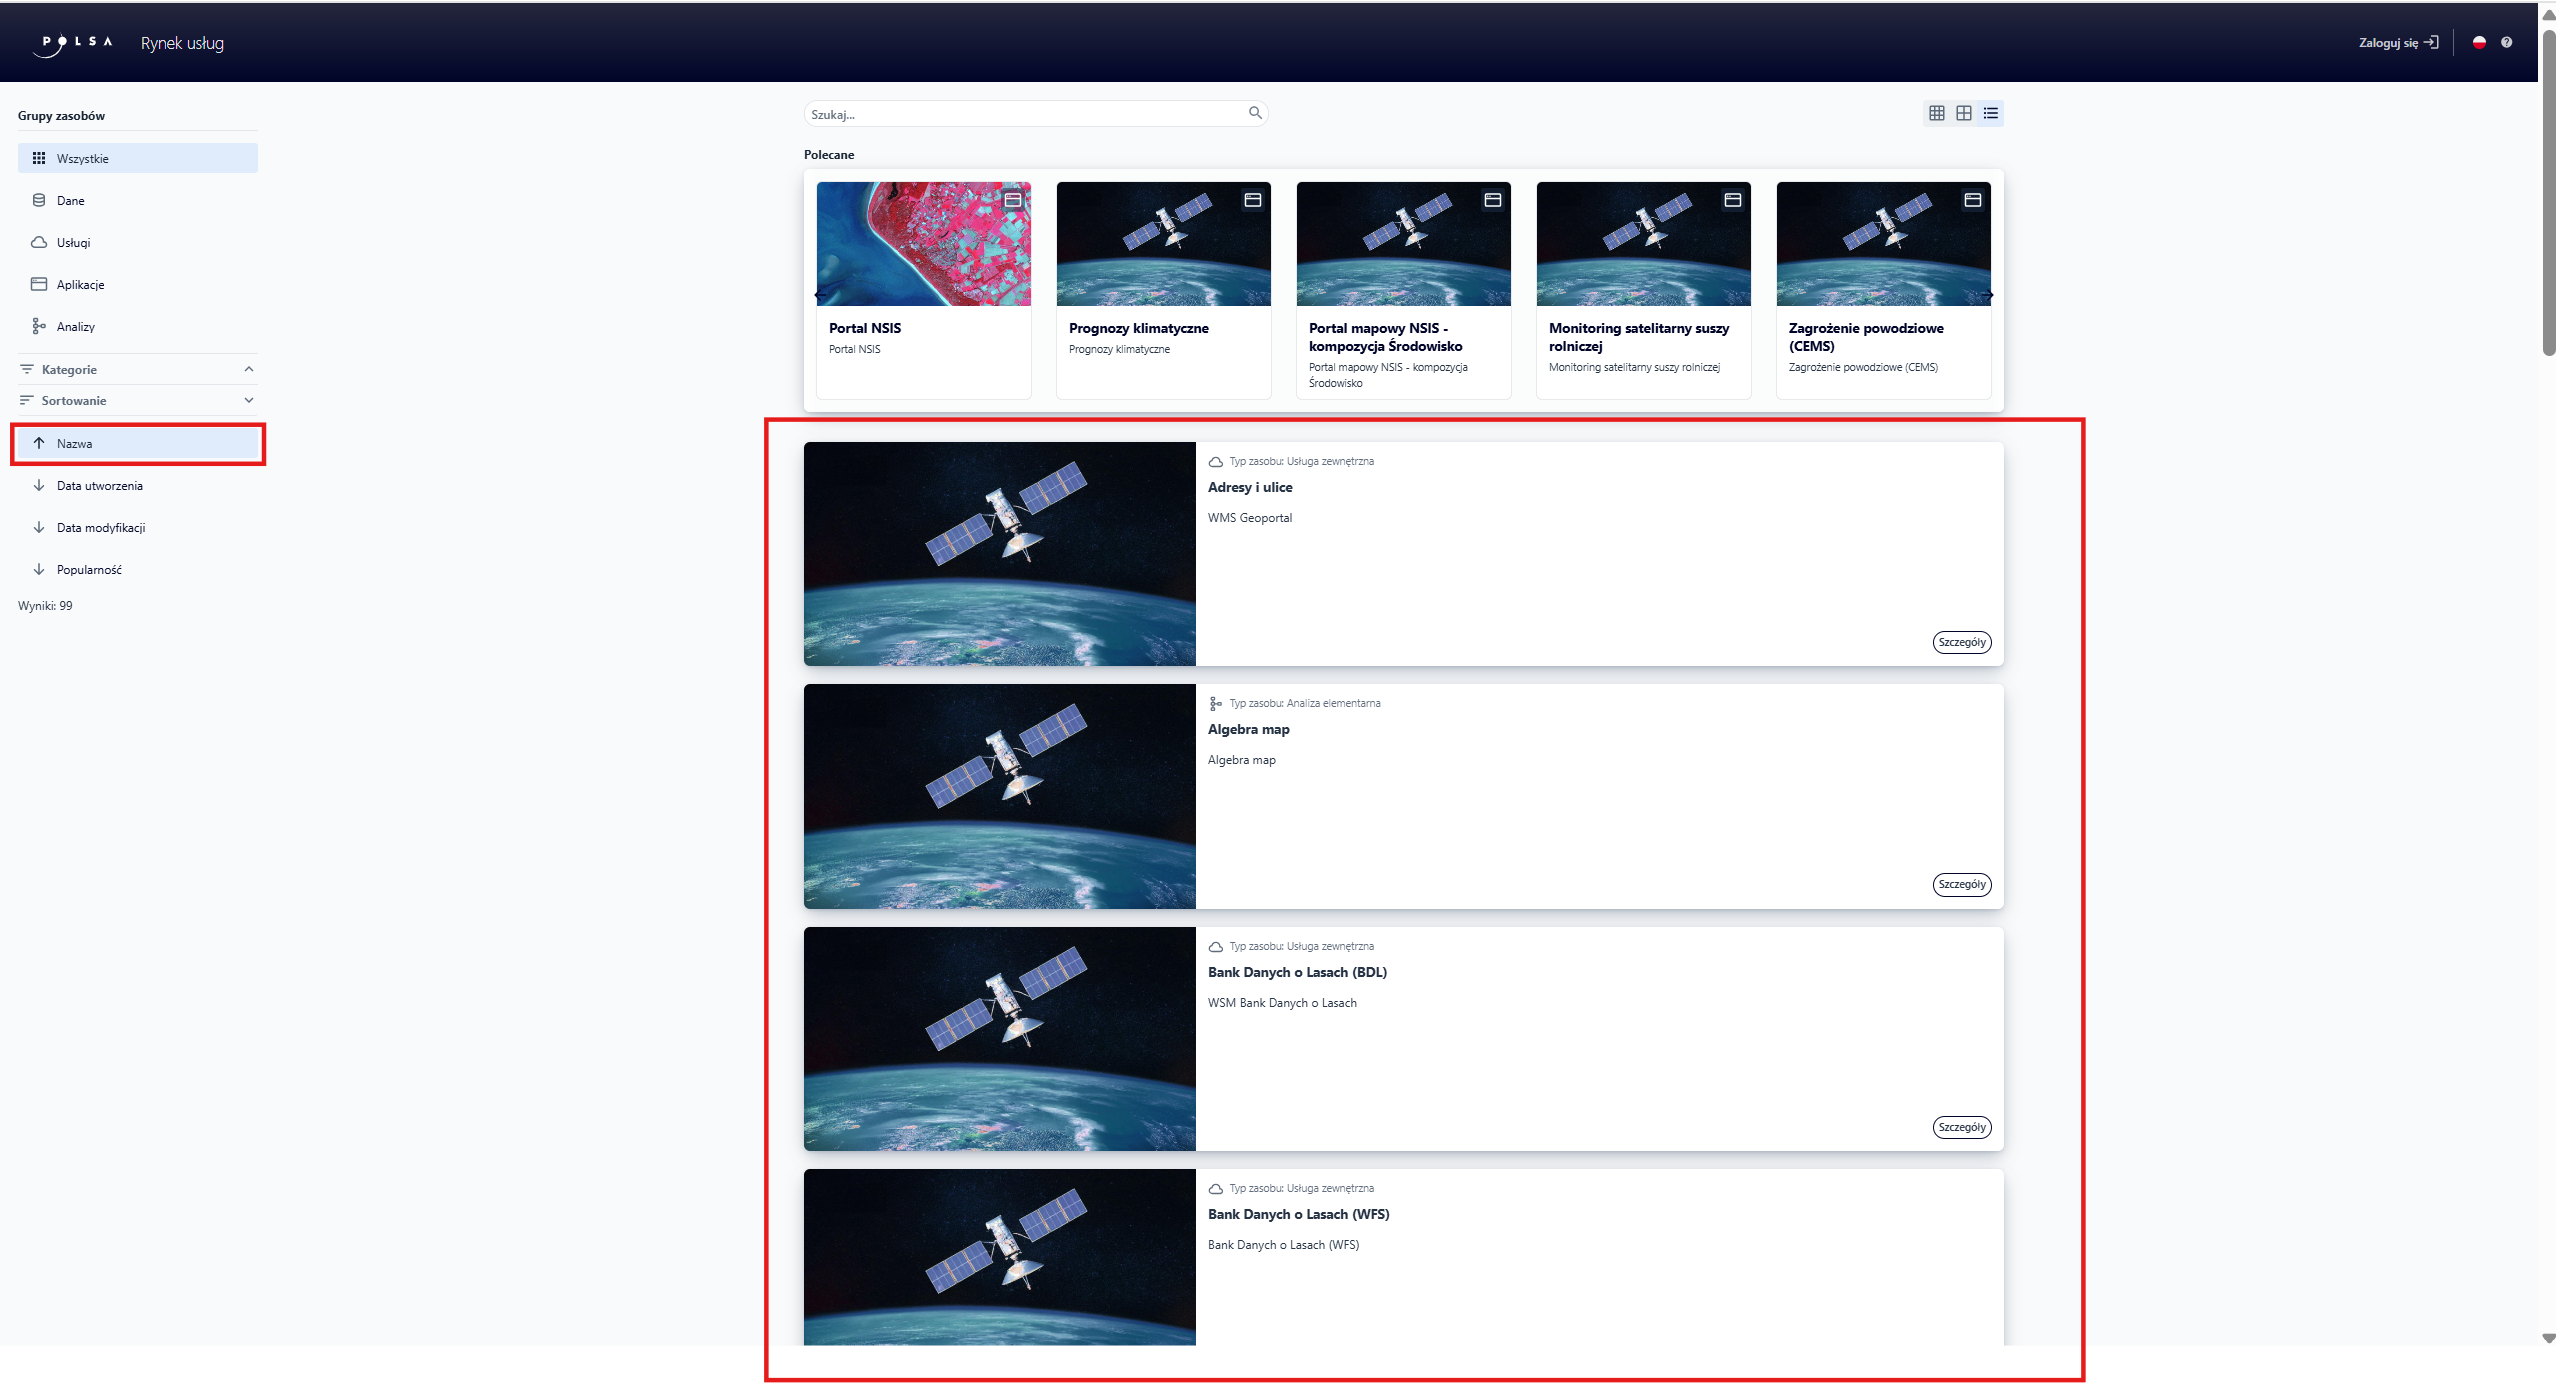Viewport: 2556px width, 1383px height.
Task: Open Szczegóły for Adresy i ulice
Action: (x=1961, y=642)
